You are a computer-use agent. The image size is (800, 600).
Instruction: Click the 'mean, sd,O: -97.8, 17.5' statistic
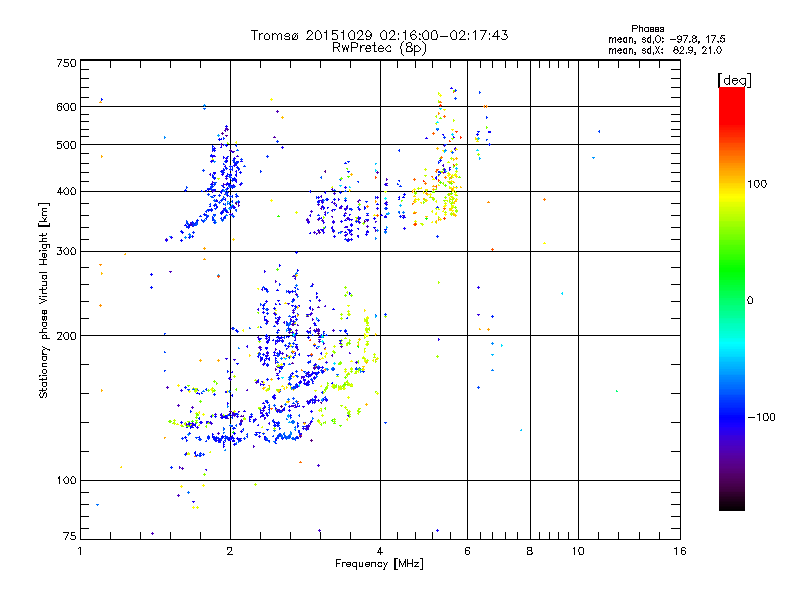[666, 39]
